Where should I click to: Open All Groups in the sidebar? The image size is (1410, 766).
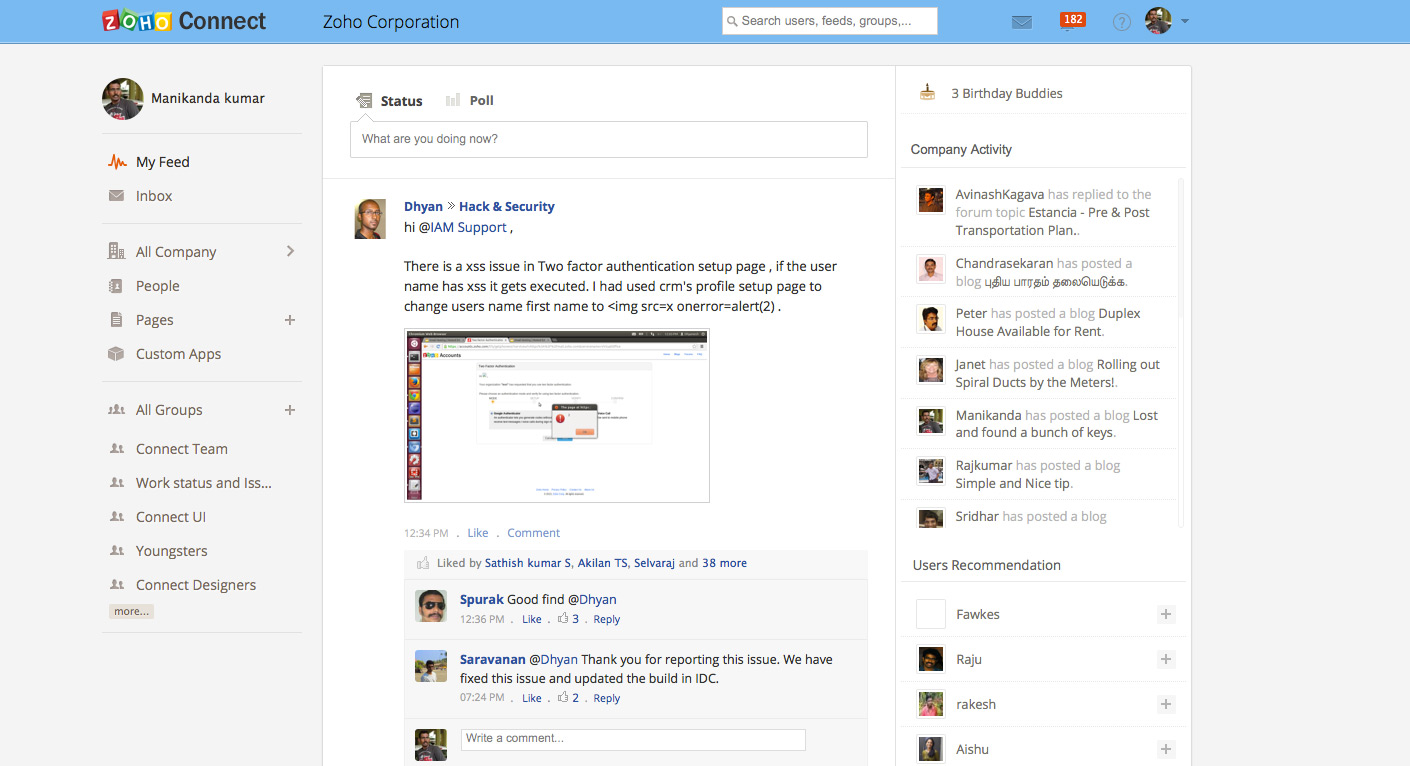point(169,410)
